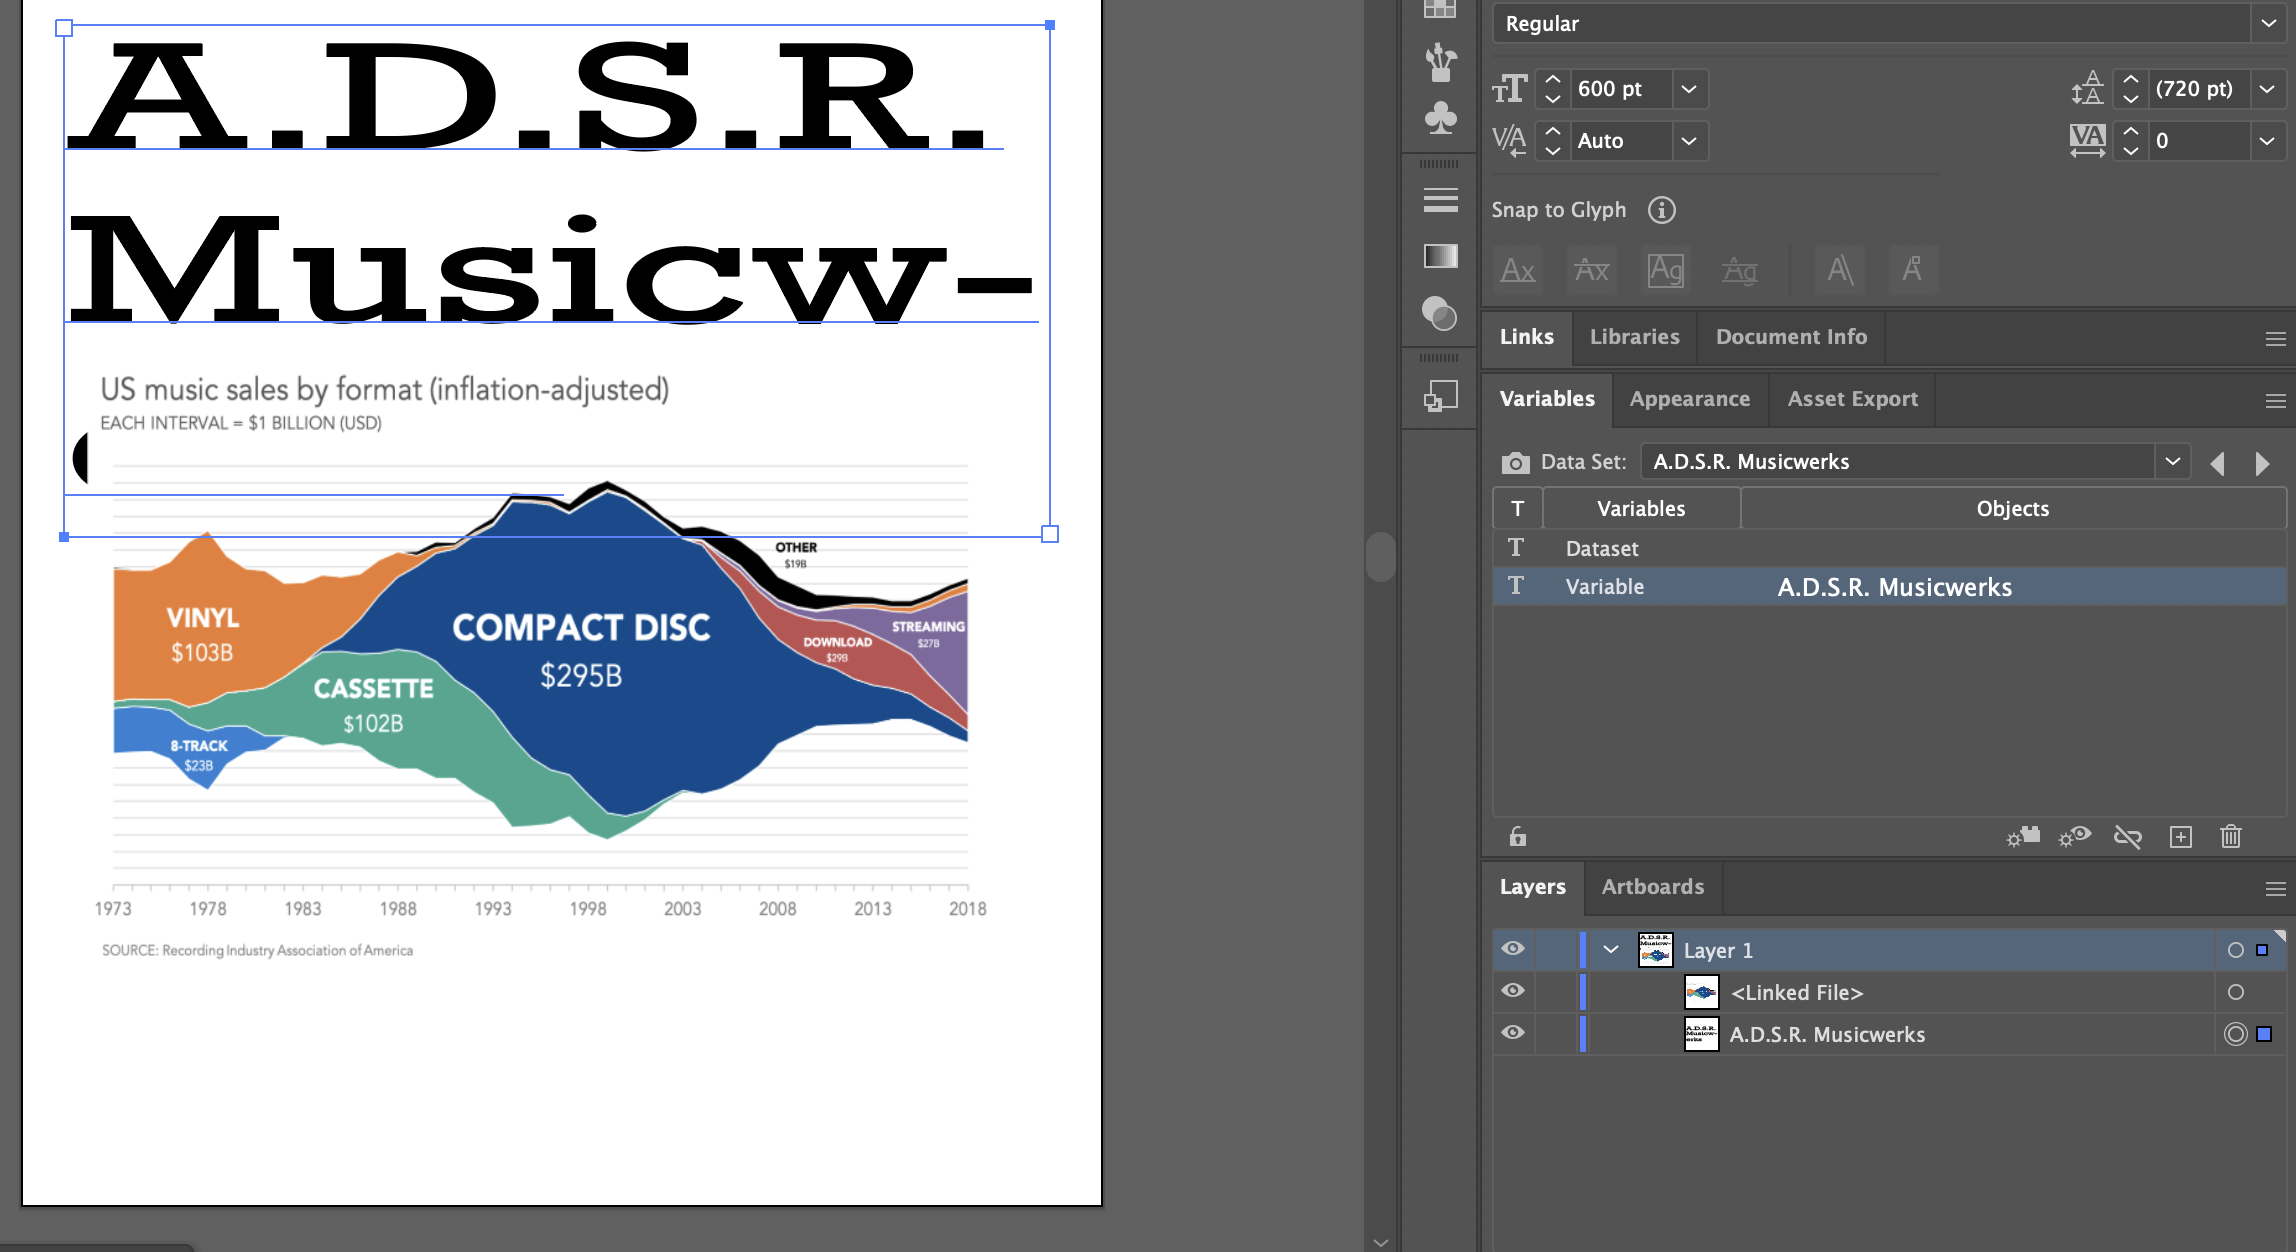
Task: Collapse the Layer 1 expander arrow
Action: click(1610, 949)
